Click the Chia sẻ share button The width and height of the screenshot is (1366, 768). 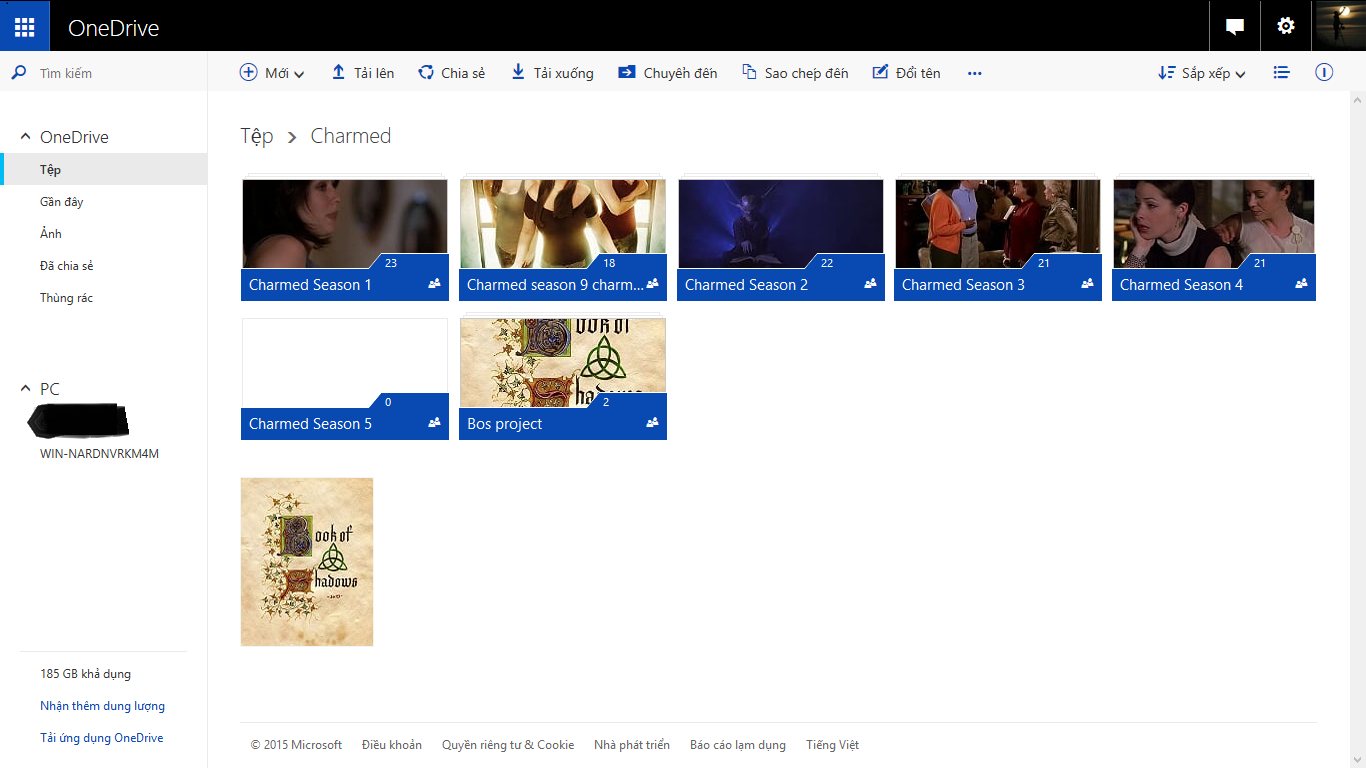pyautogui.click(x=451, y=73)
